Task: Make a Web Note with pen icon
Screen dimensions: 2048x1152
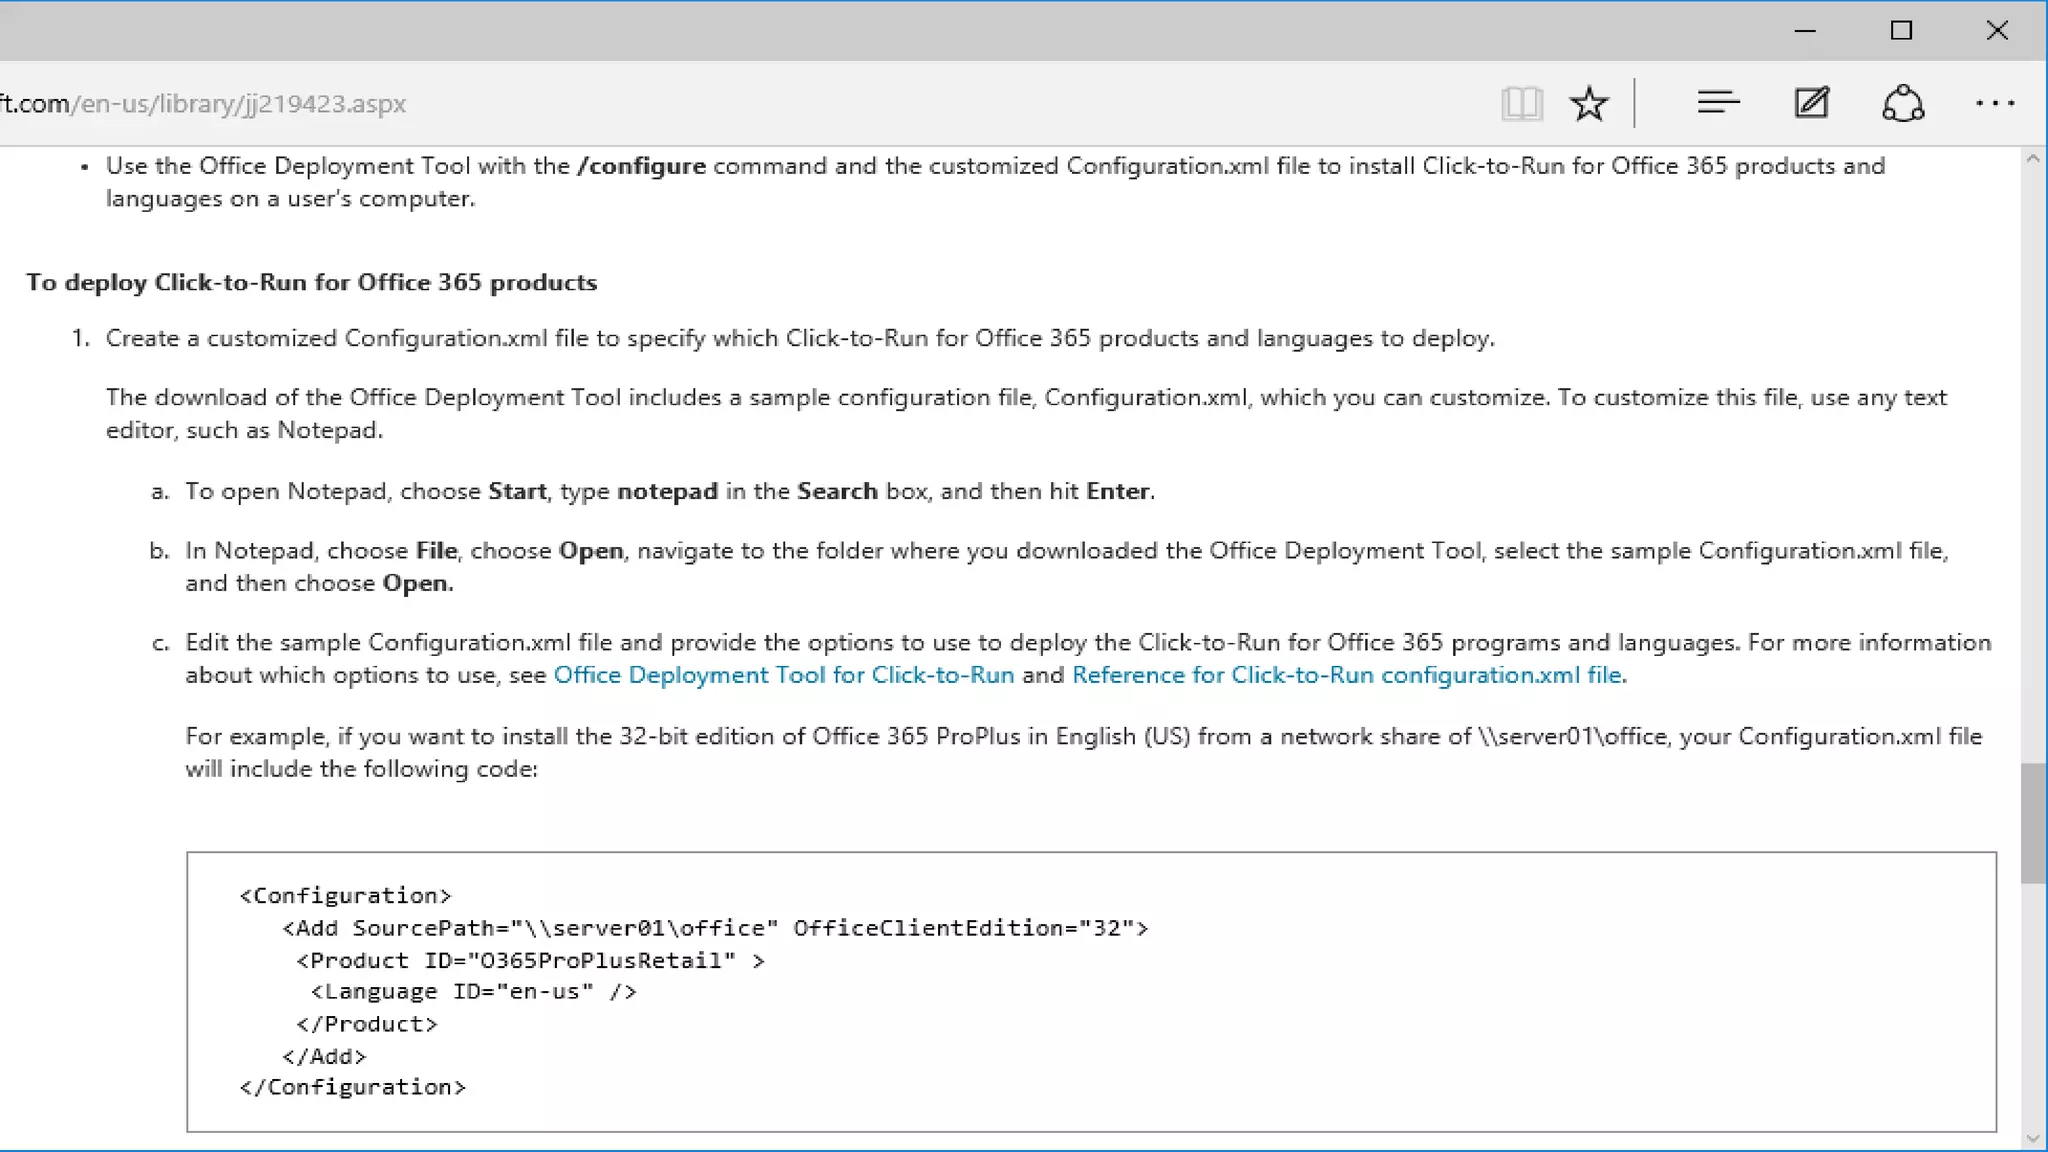Action: (1811, 103)
